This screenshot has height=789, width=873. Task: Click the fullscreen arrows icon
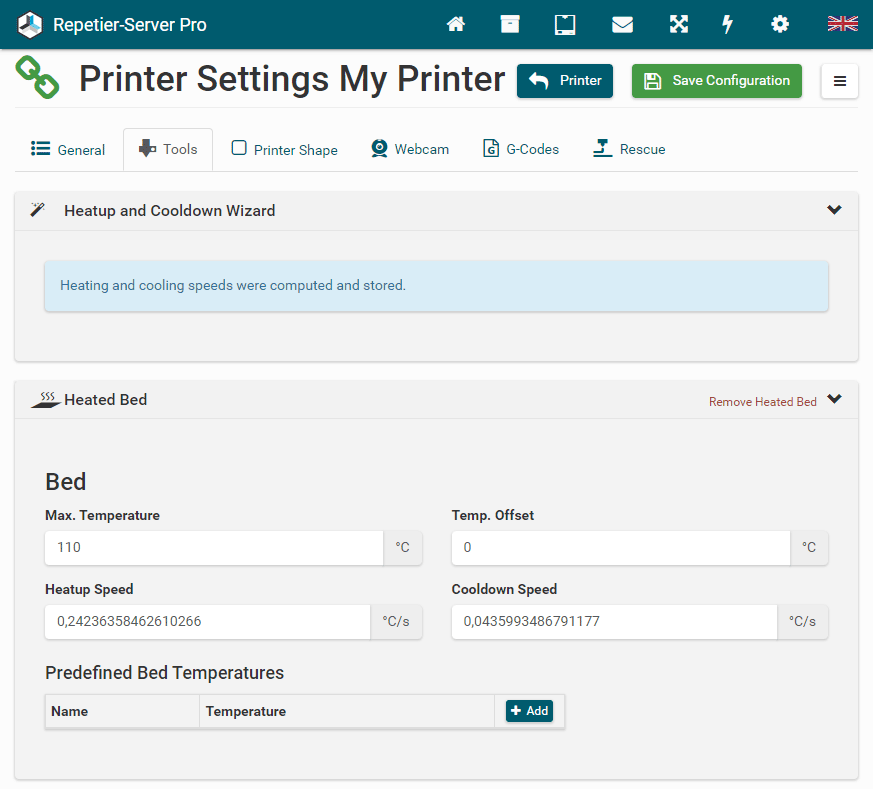[679, 24]
